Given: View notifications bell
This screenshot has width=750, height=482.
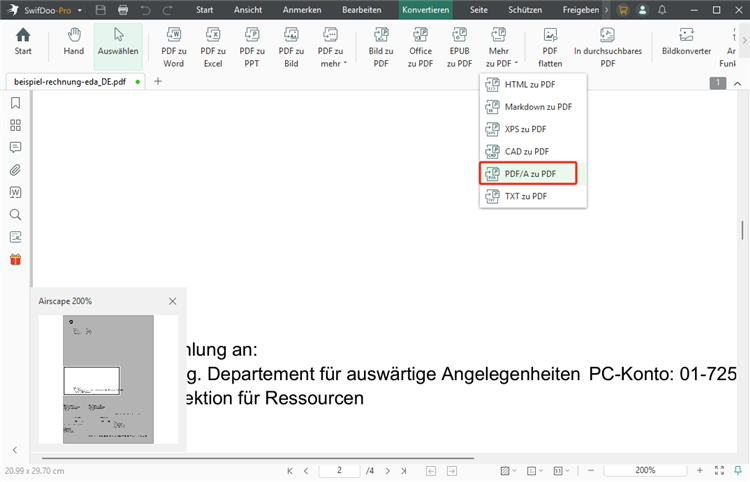Looking at the screenshot, I should pos(662,10).
